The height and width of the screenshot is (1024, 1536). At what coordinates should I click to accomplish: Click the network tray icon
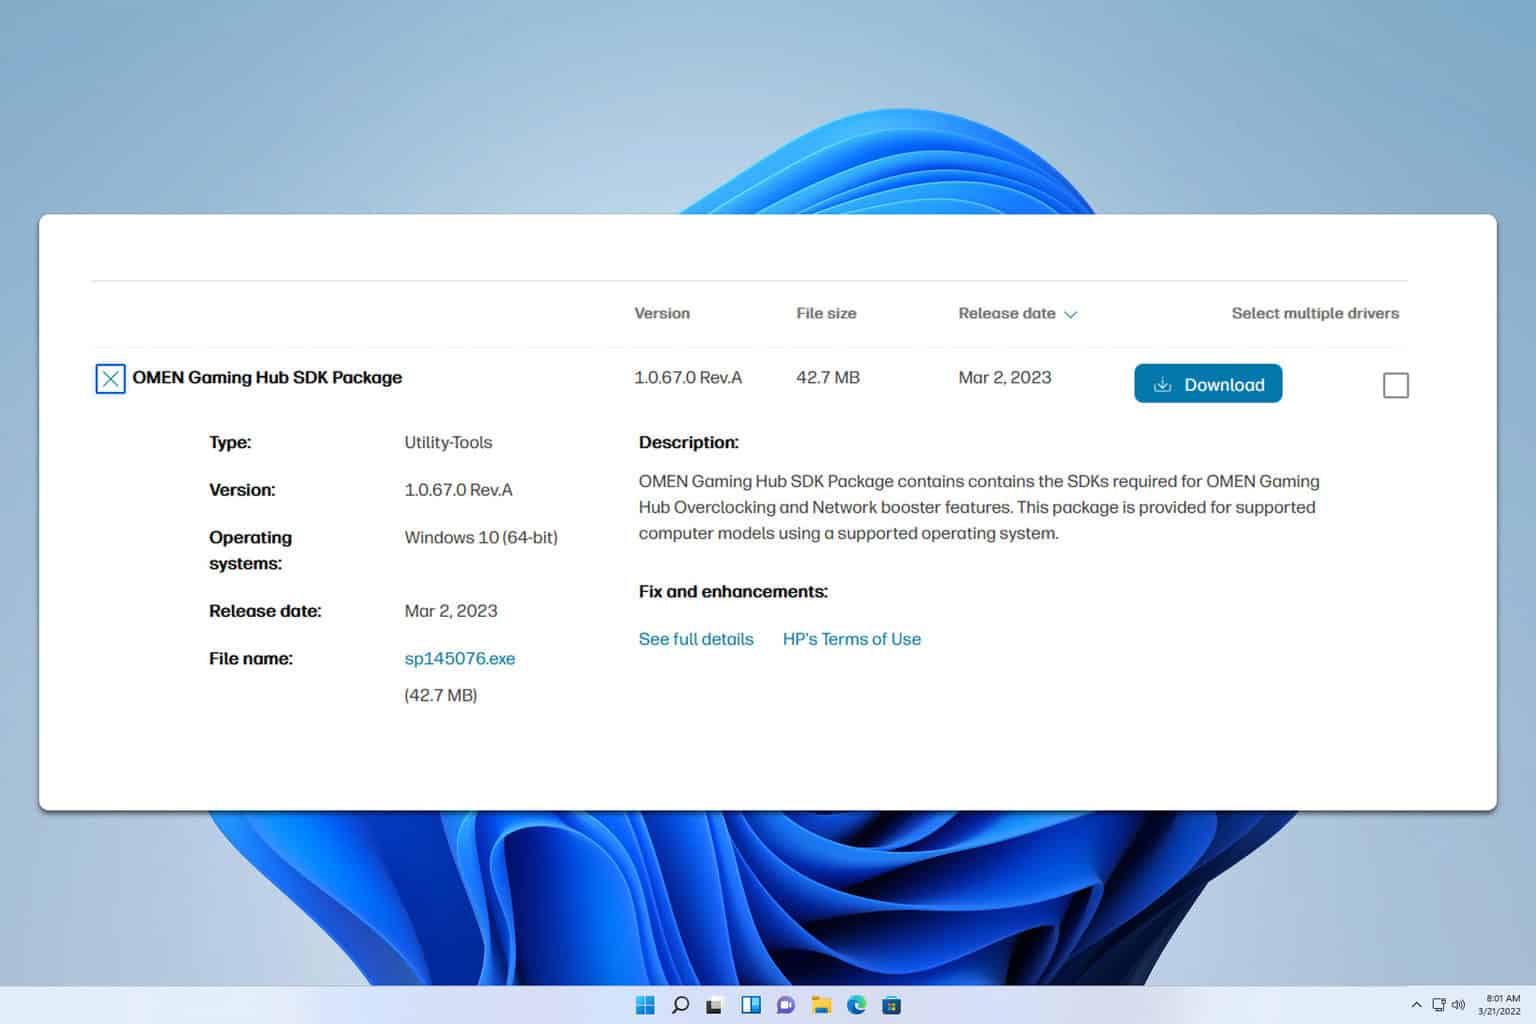coord(1439,1005)
